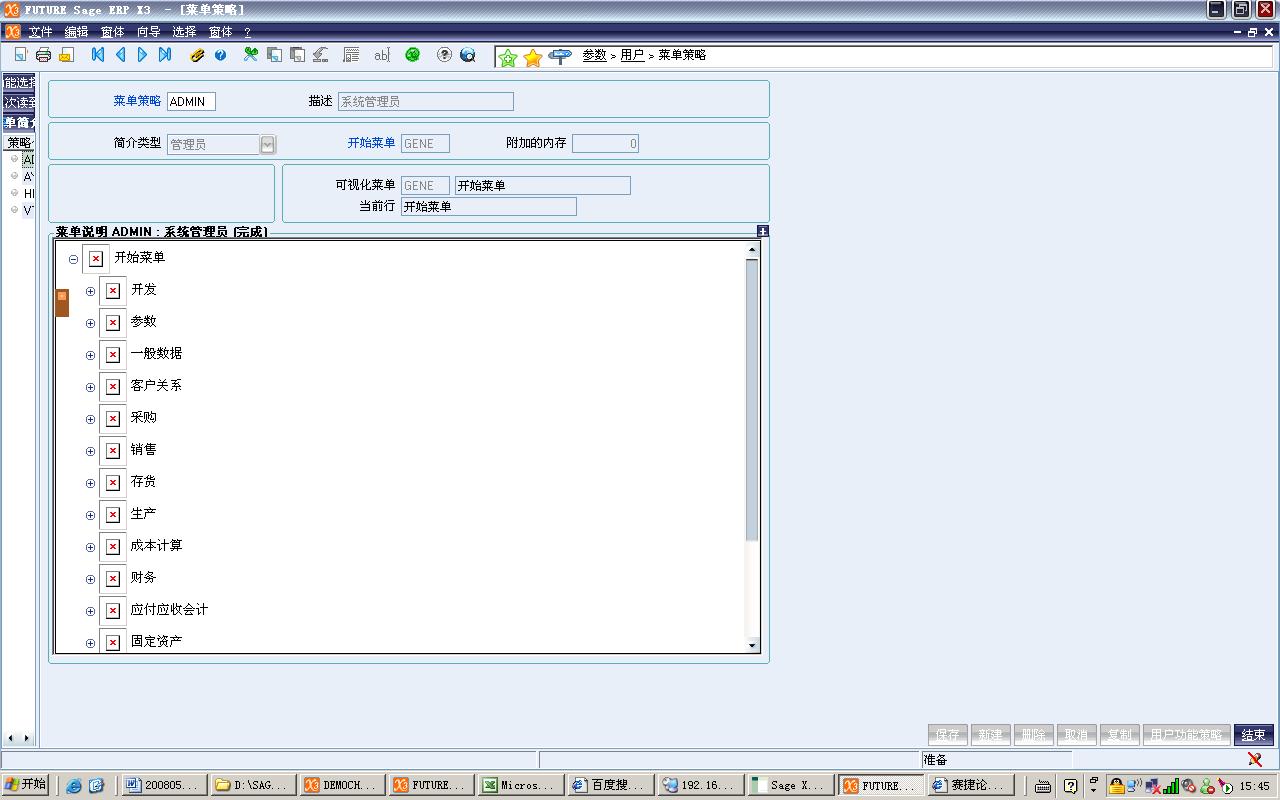Viewport: 1280px width, 800px height.
Task: Toggle the red X box beside 开发
Action: click(x=113, y=291)
